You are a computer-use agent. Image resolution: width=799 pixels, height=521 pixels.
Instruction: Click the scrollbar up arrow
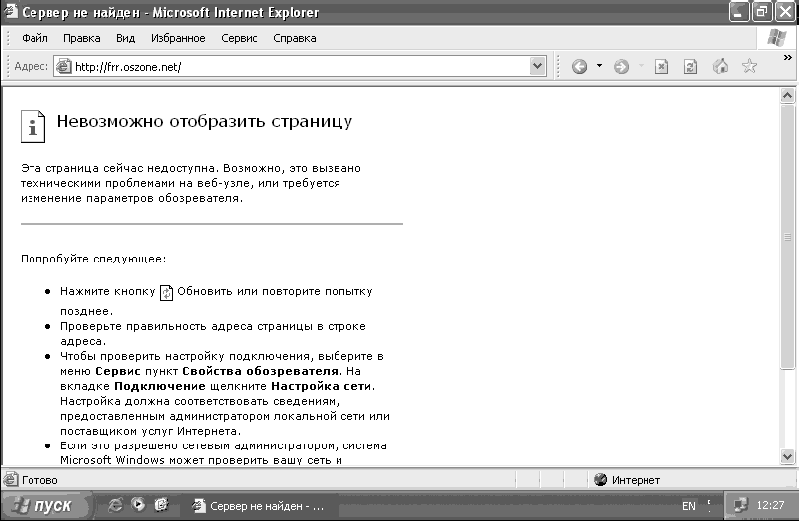point(787,95)
